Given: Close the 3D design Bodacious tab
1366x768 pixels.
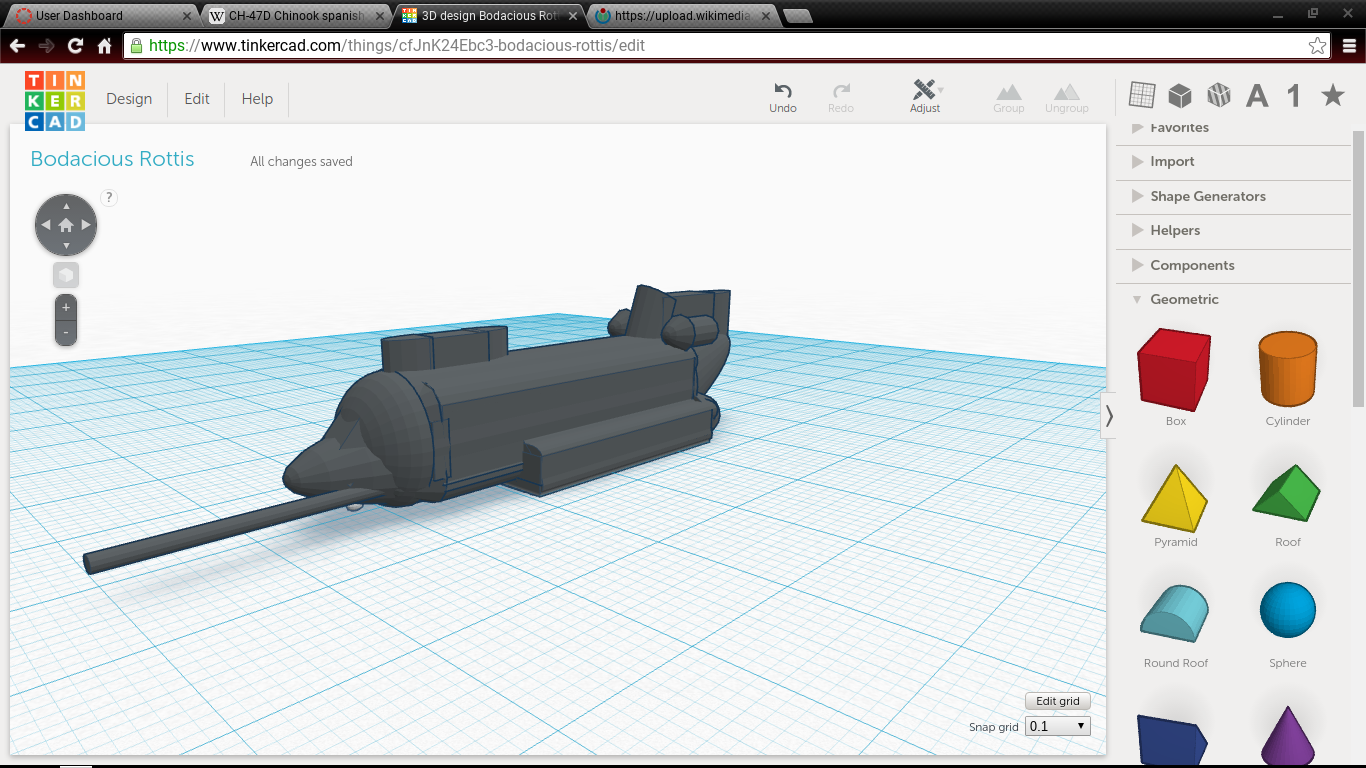Looking at the screenshot, I should coord(573,16).
